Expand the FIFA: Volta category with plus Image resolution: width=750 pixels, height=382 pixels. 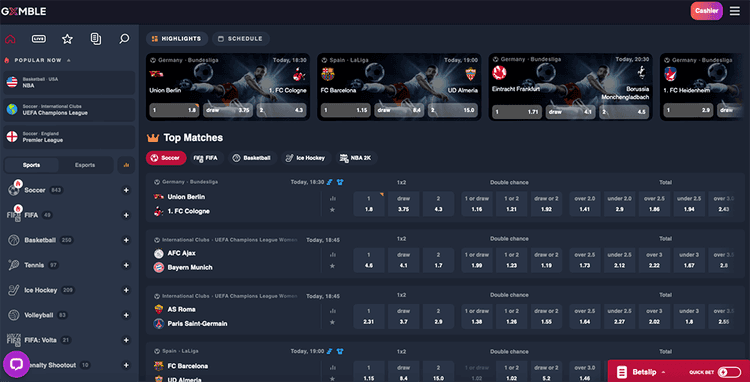(x=126, y=340)
